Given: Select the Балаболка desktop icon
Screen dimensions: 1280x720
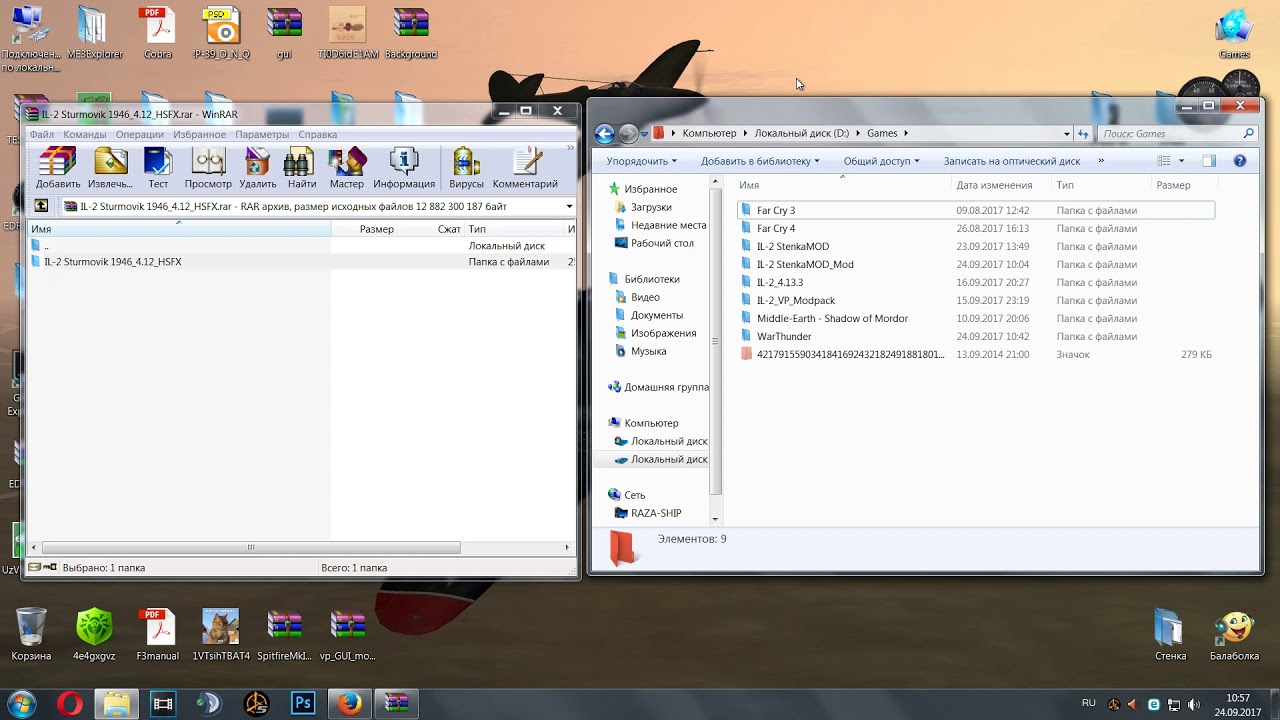Looking at the screenshot, I should [x=1234, y=636].
